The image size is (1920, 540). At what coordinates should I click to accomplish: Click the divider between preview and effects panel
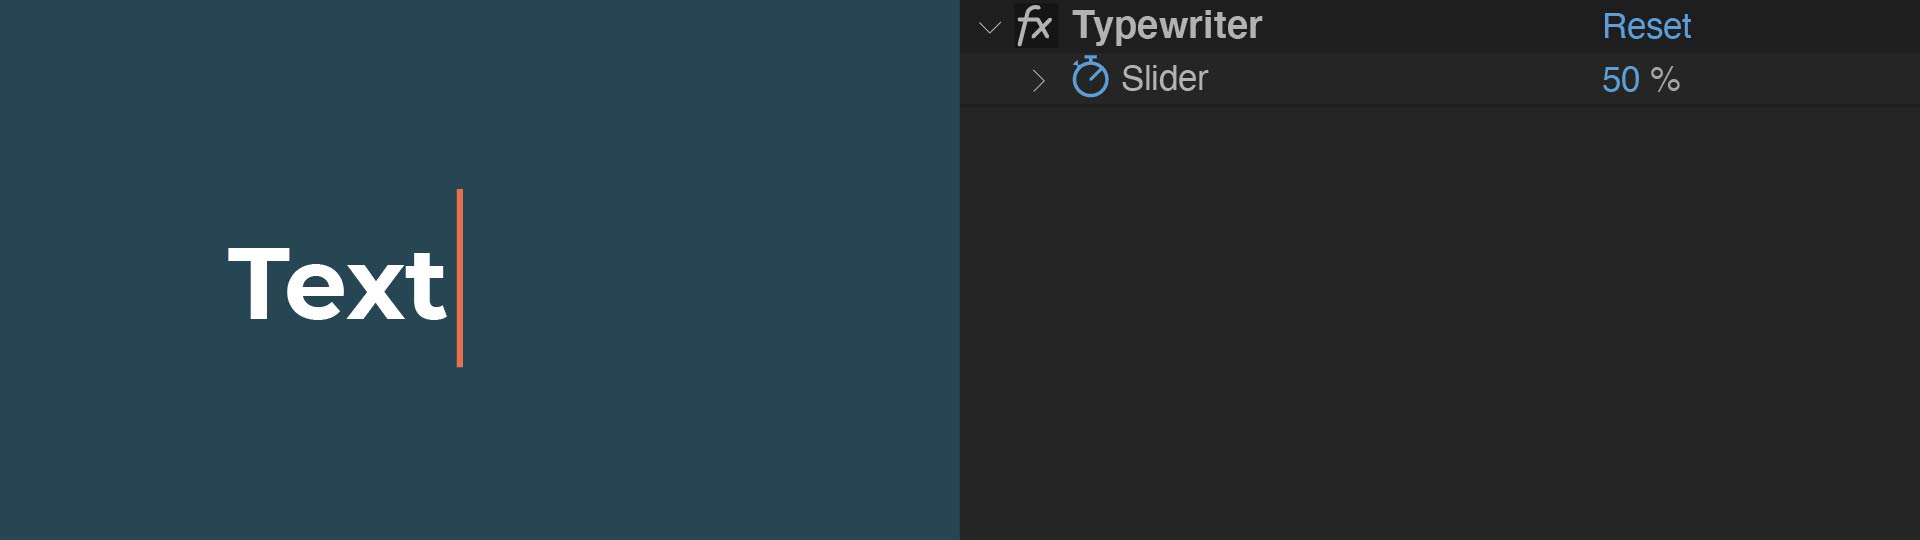coord(960,300)
